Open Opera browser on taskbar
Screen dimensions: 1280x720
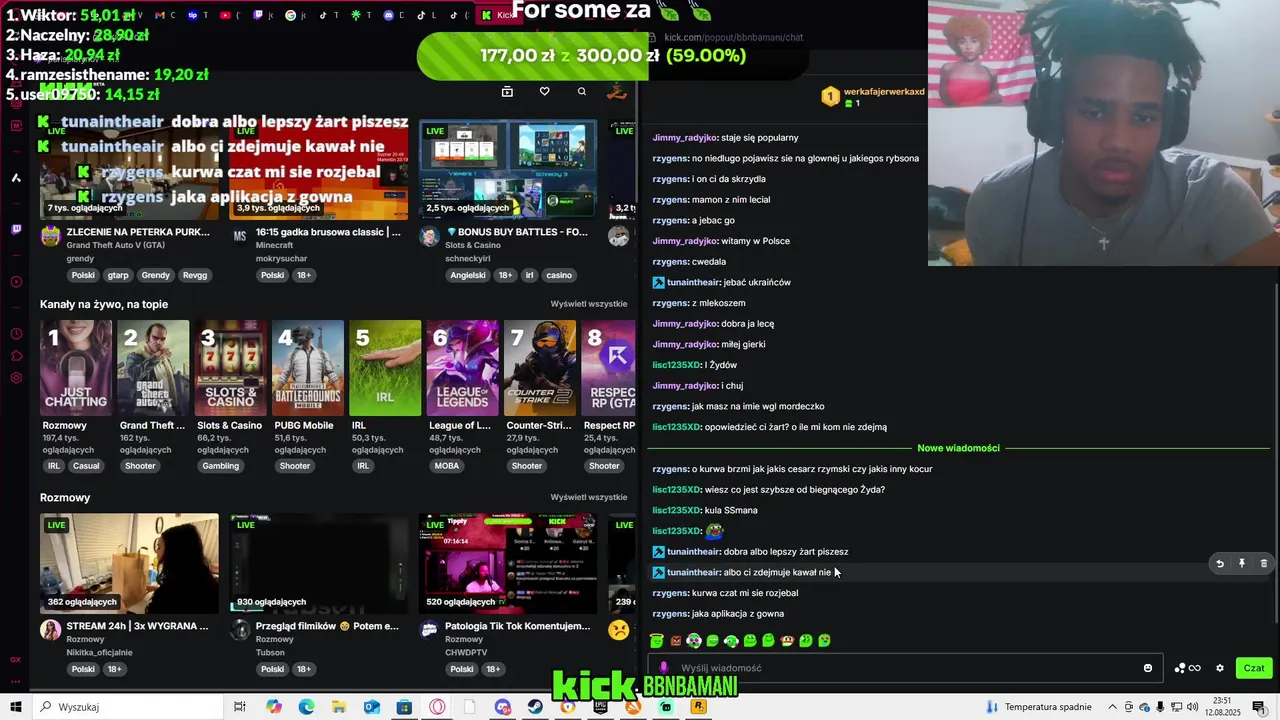[x=437, y=707]
